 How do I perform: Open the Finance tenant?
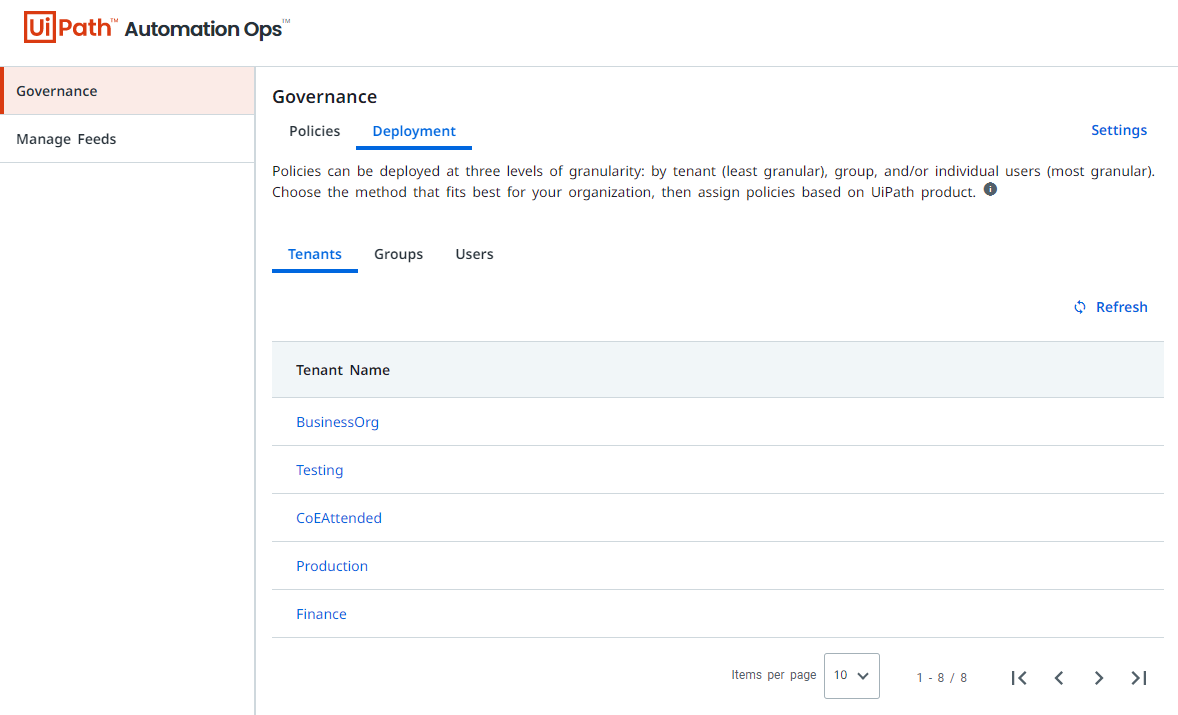[322, 614]
